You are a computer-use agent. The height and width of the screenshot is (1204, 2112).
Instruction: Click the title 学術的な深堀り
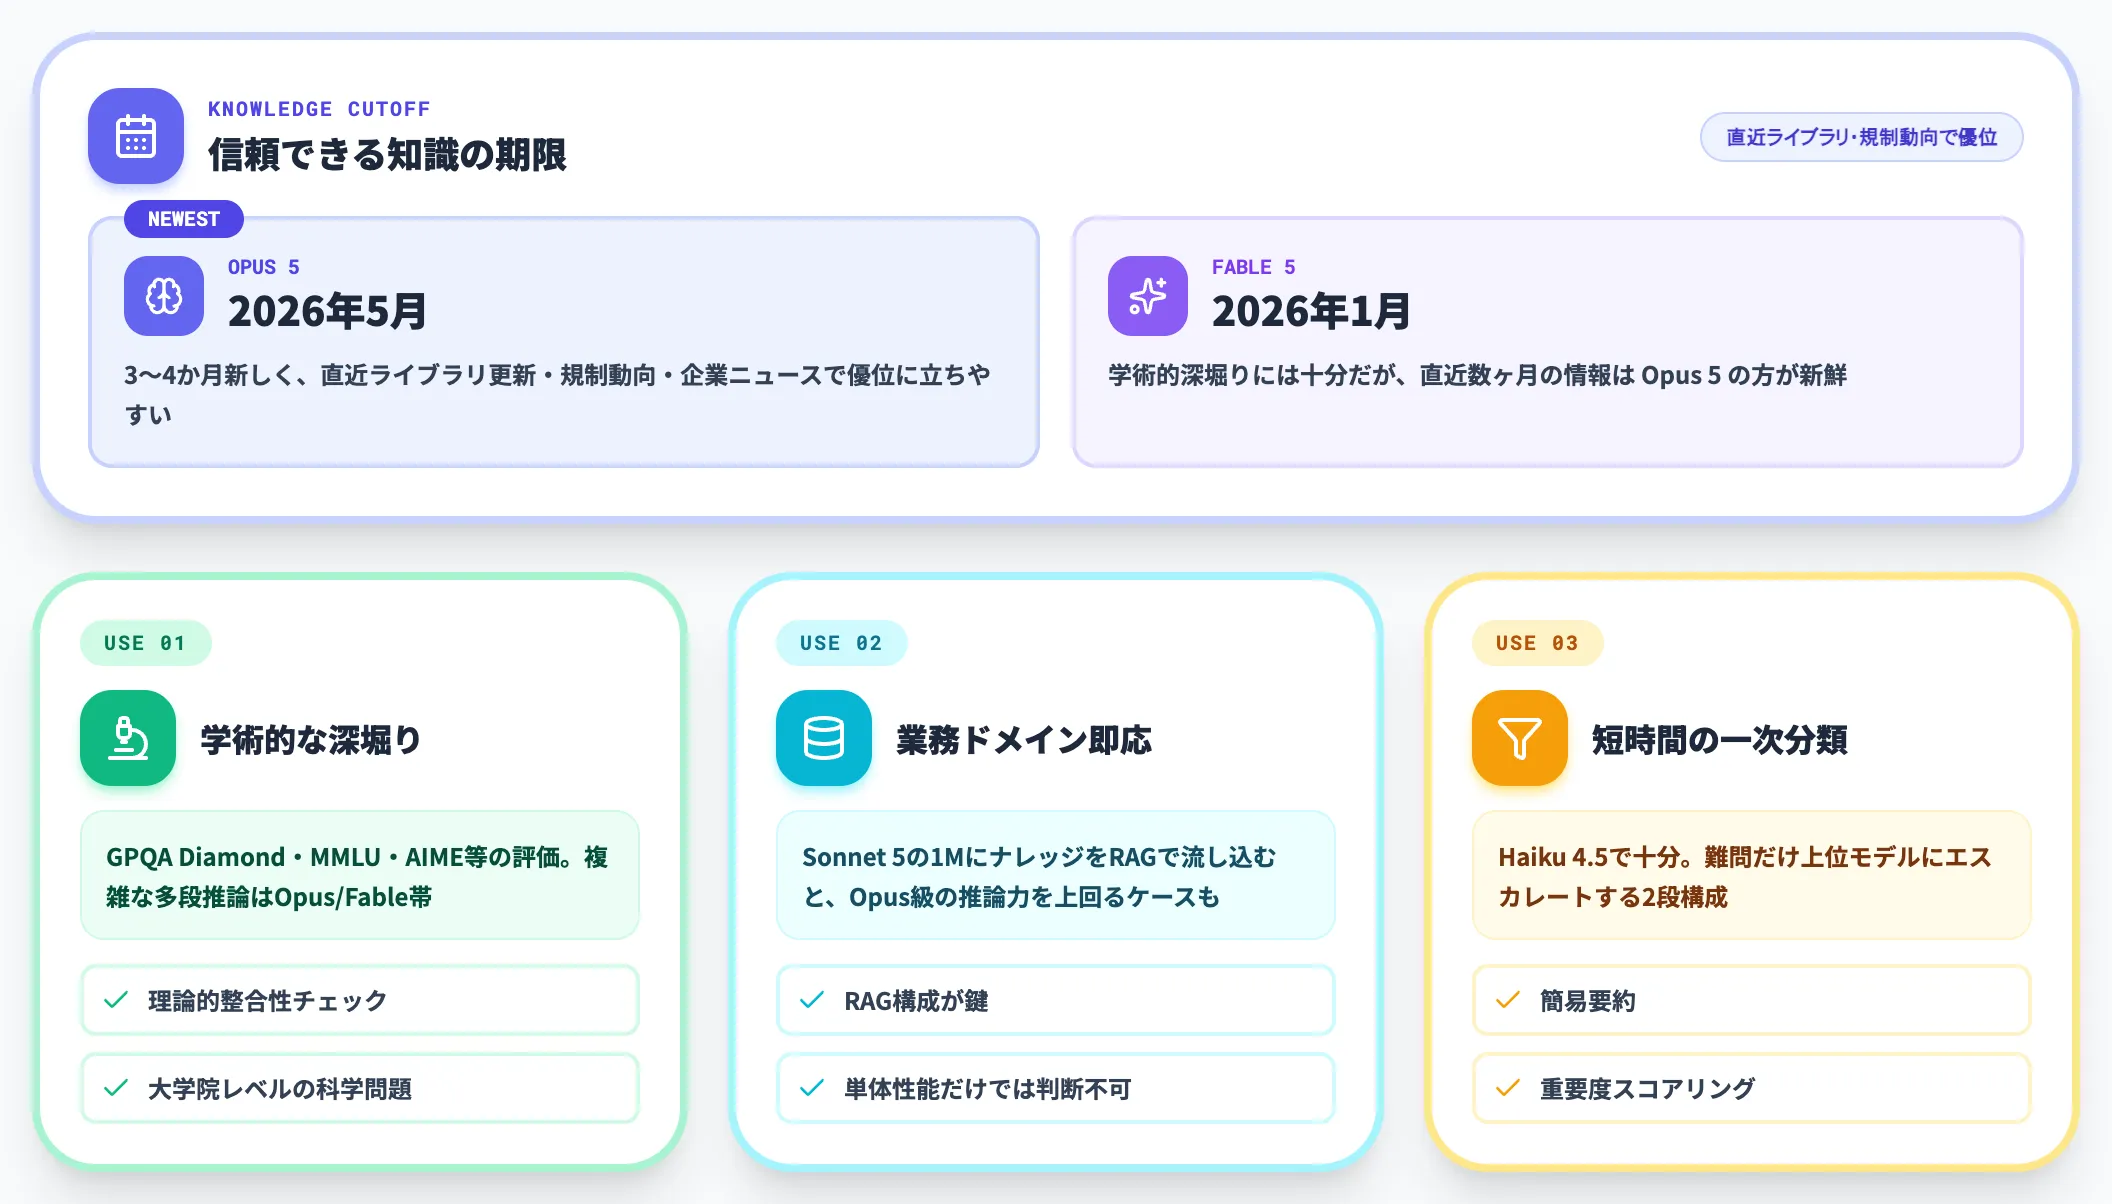311,740
